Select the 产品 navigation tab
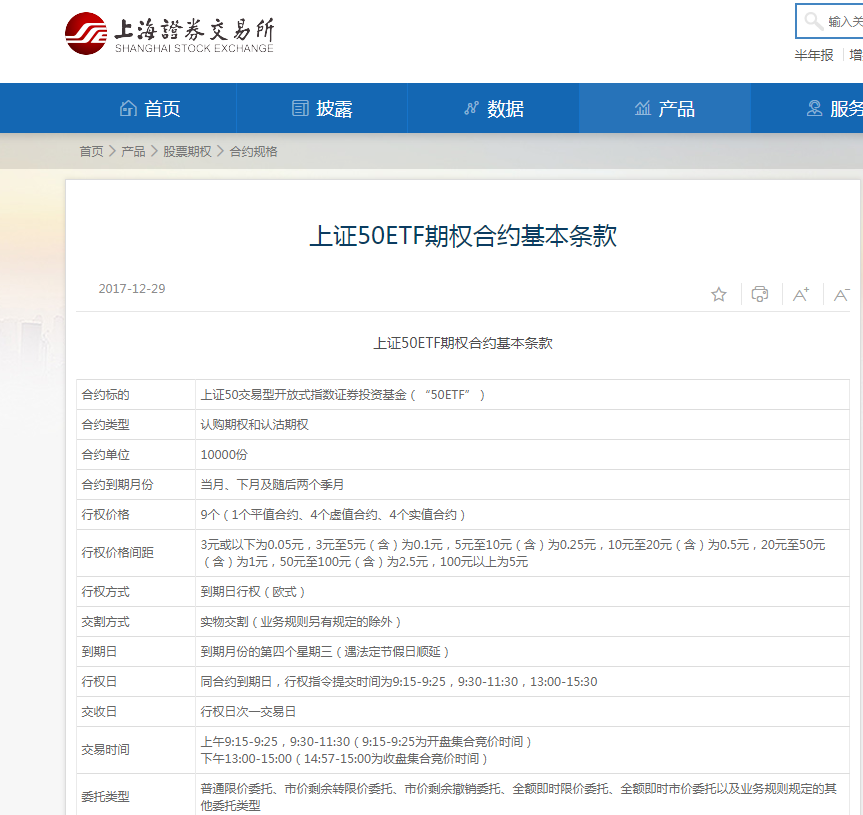This screenshot has height=815, width=863. 676,109
